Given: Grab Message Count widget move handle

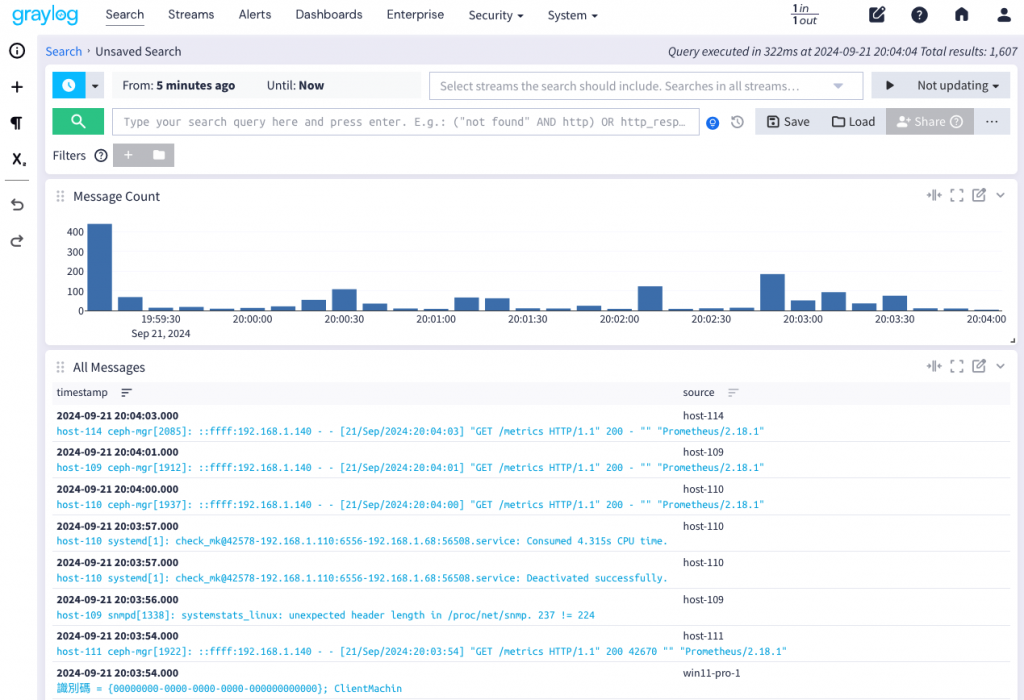Looking at the screenshot, I should [60, 196].
